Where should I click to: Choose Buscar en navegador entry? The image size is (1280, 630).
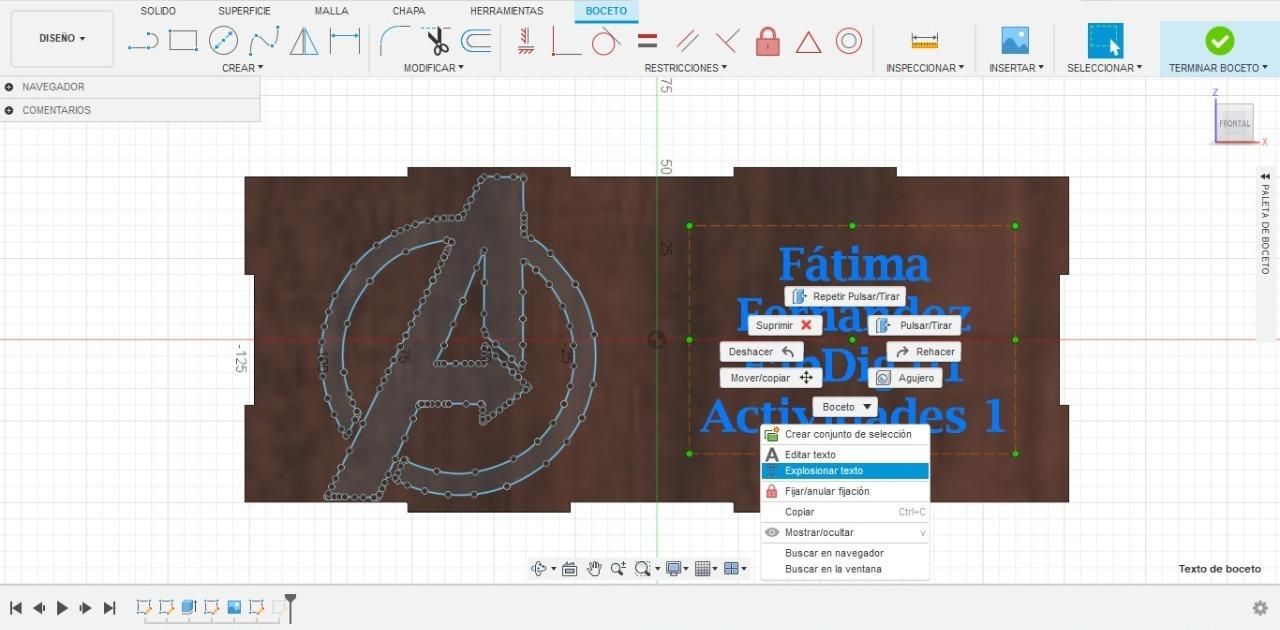[x=845, y=553]
